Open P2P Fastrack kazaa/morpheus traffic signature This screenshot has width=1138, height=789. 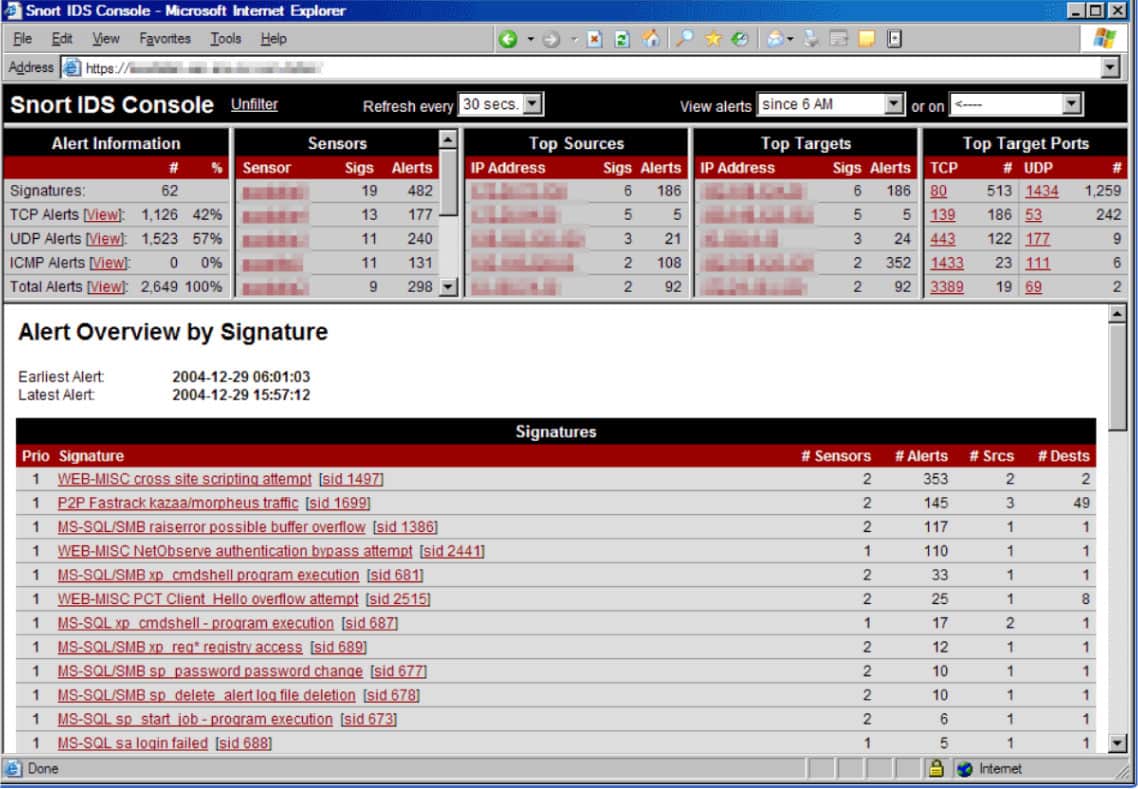178,503
